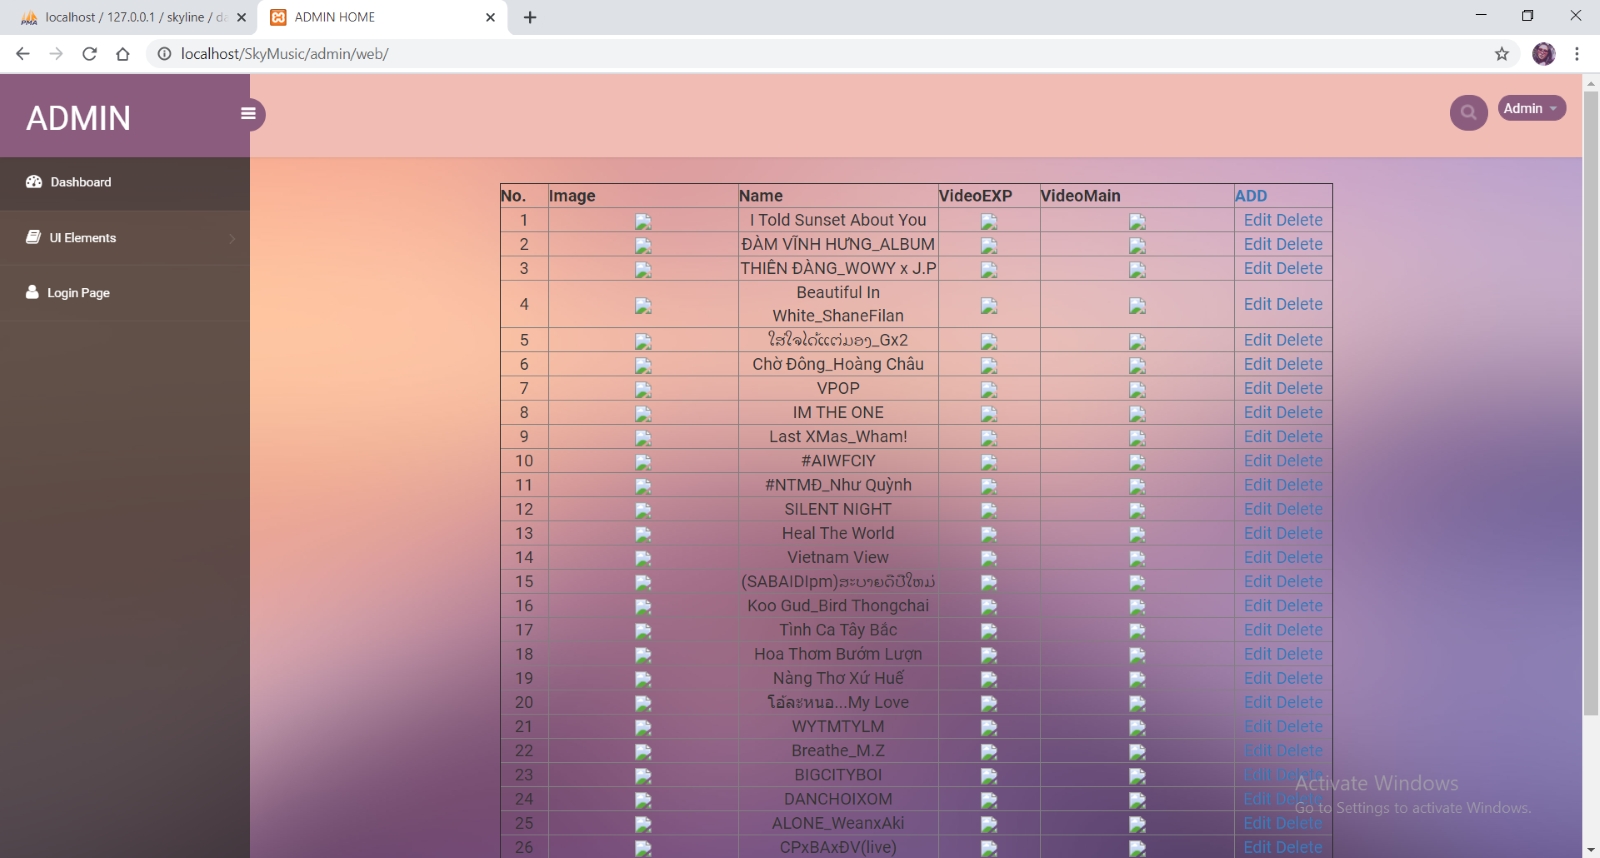Image resolution: width=1600 pixels, height=858 pixels.
Task: Click the VideoMain icon for WYTMTYLM row
Action: point(1137,728)
